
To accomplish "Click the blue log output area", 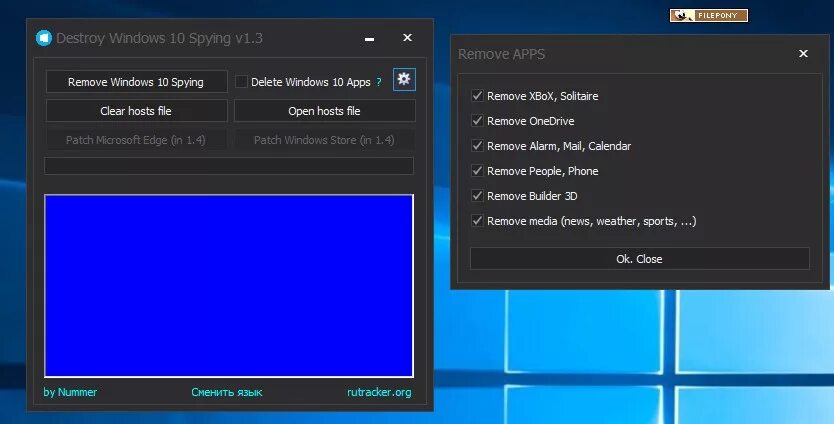I will [229, 286].
